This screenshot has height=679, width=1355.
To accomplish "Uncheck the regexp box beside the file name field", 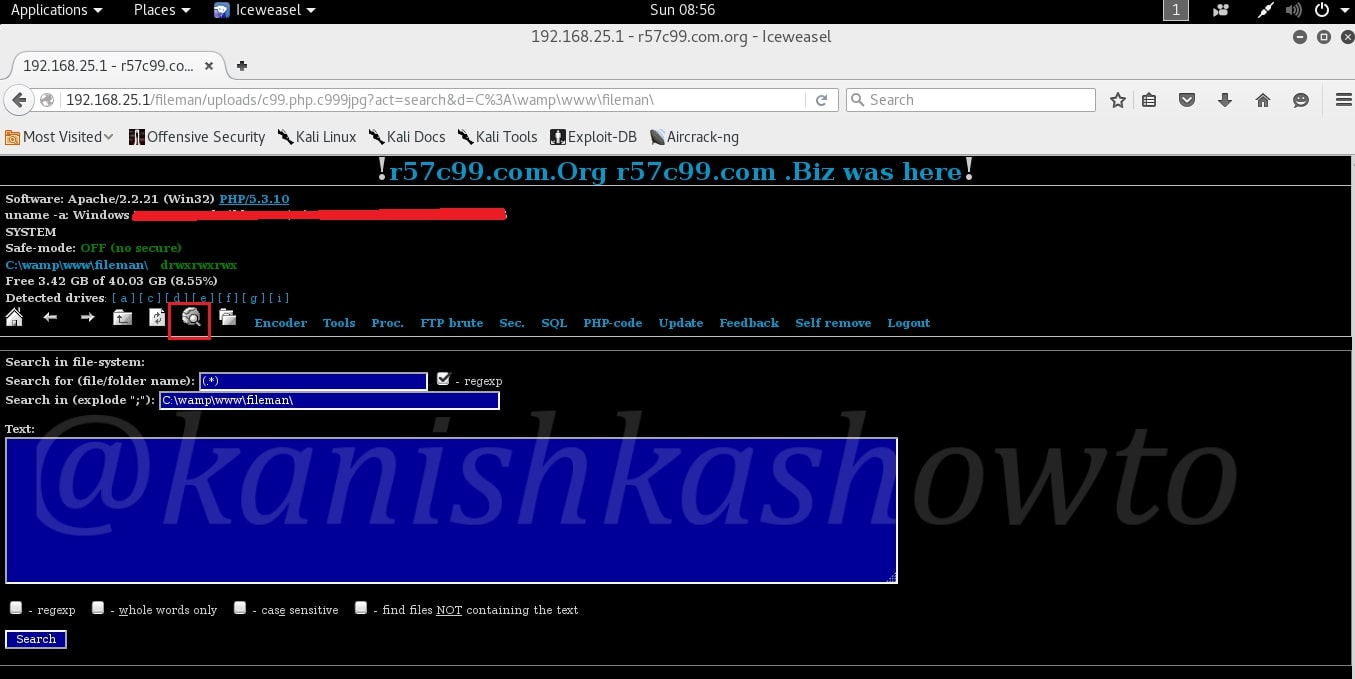I will pos(444,379).
